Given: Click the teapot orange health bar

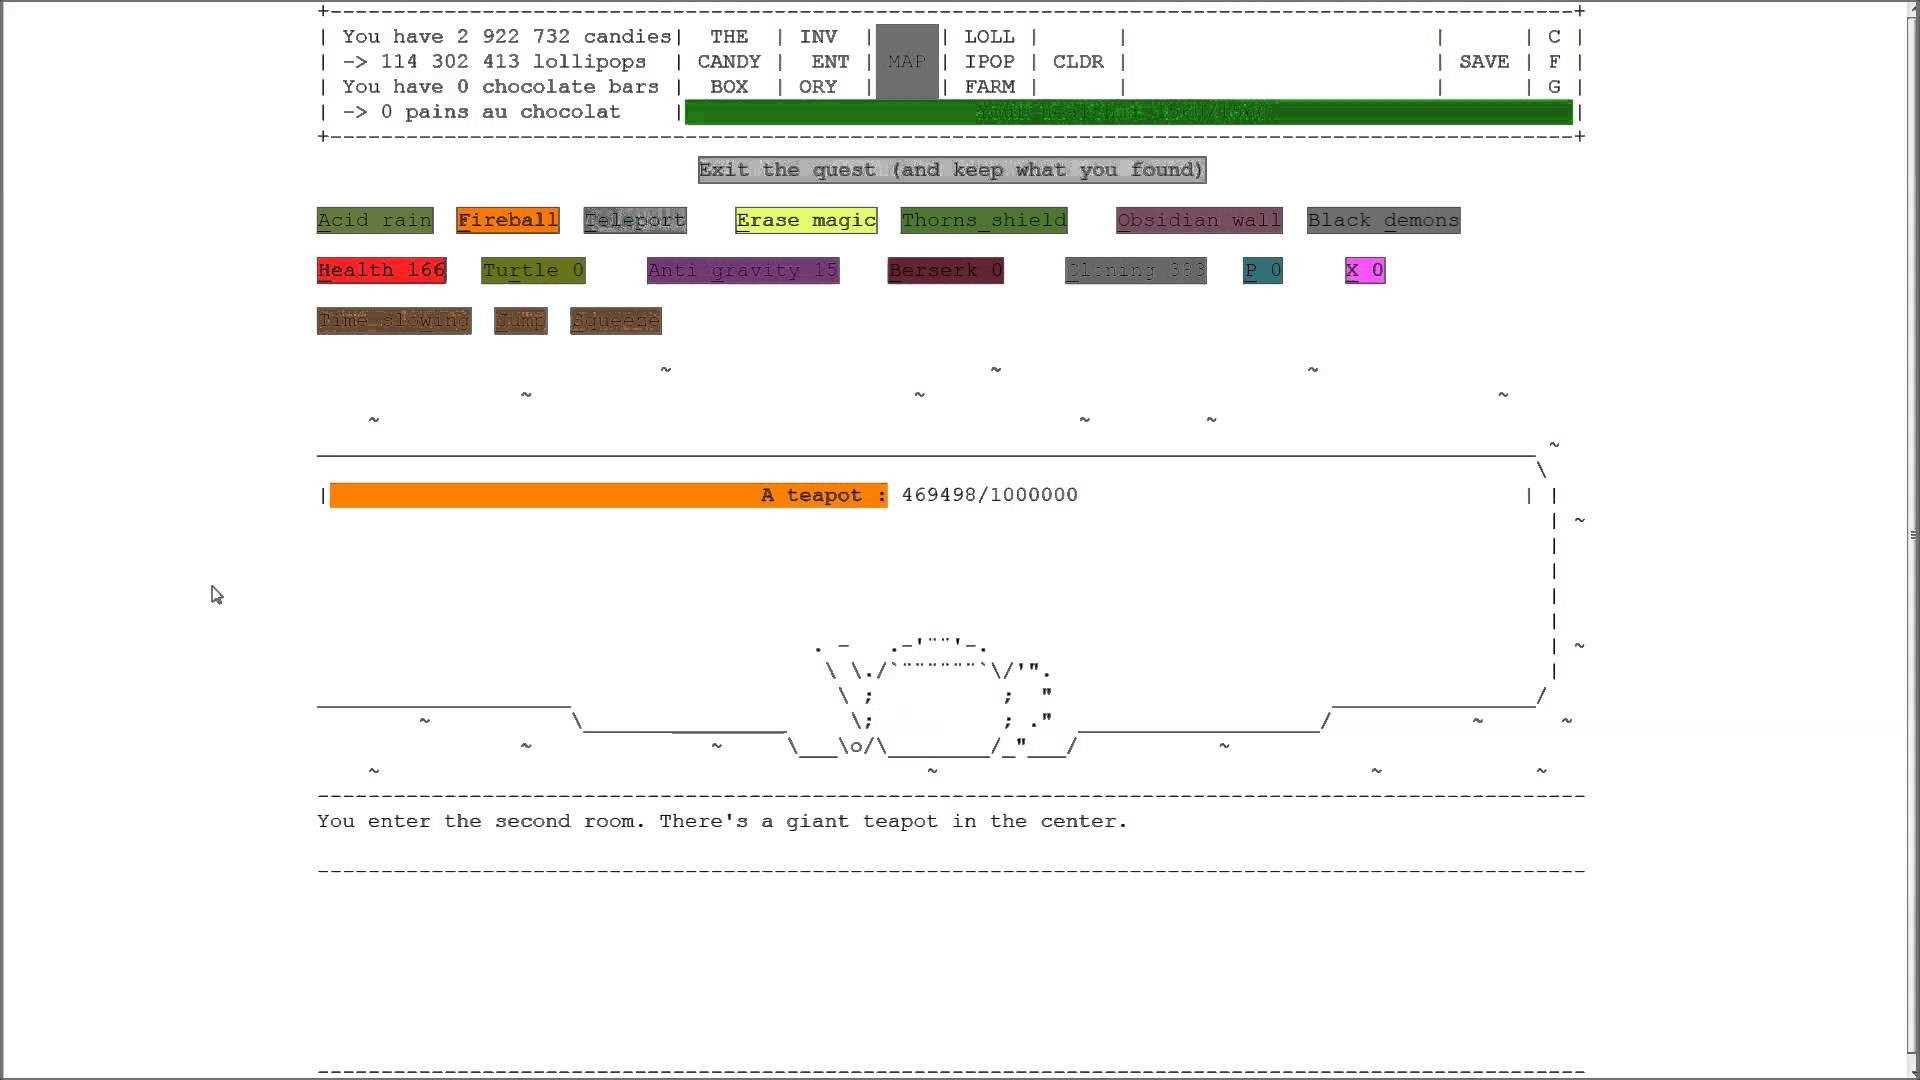Looking at the screenshot, I should [x=608, y=495].
